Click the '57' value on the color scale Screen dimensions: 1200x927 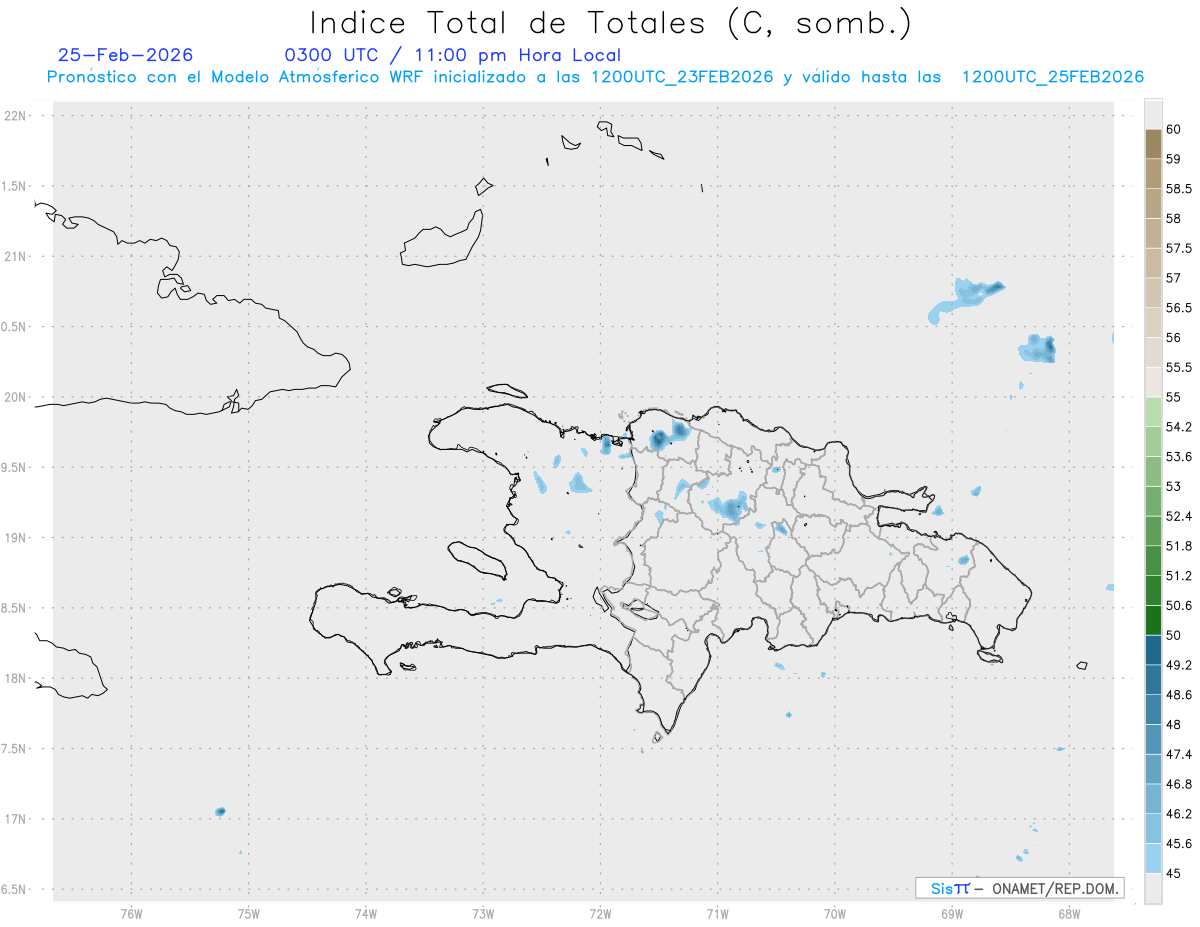tap(1174, 278)
